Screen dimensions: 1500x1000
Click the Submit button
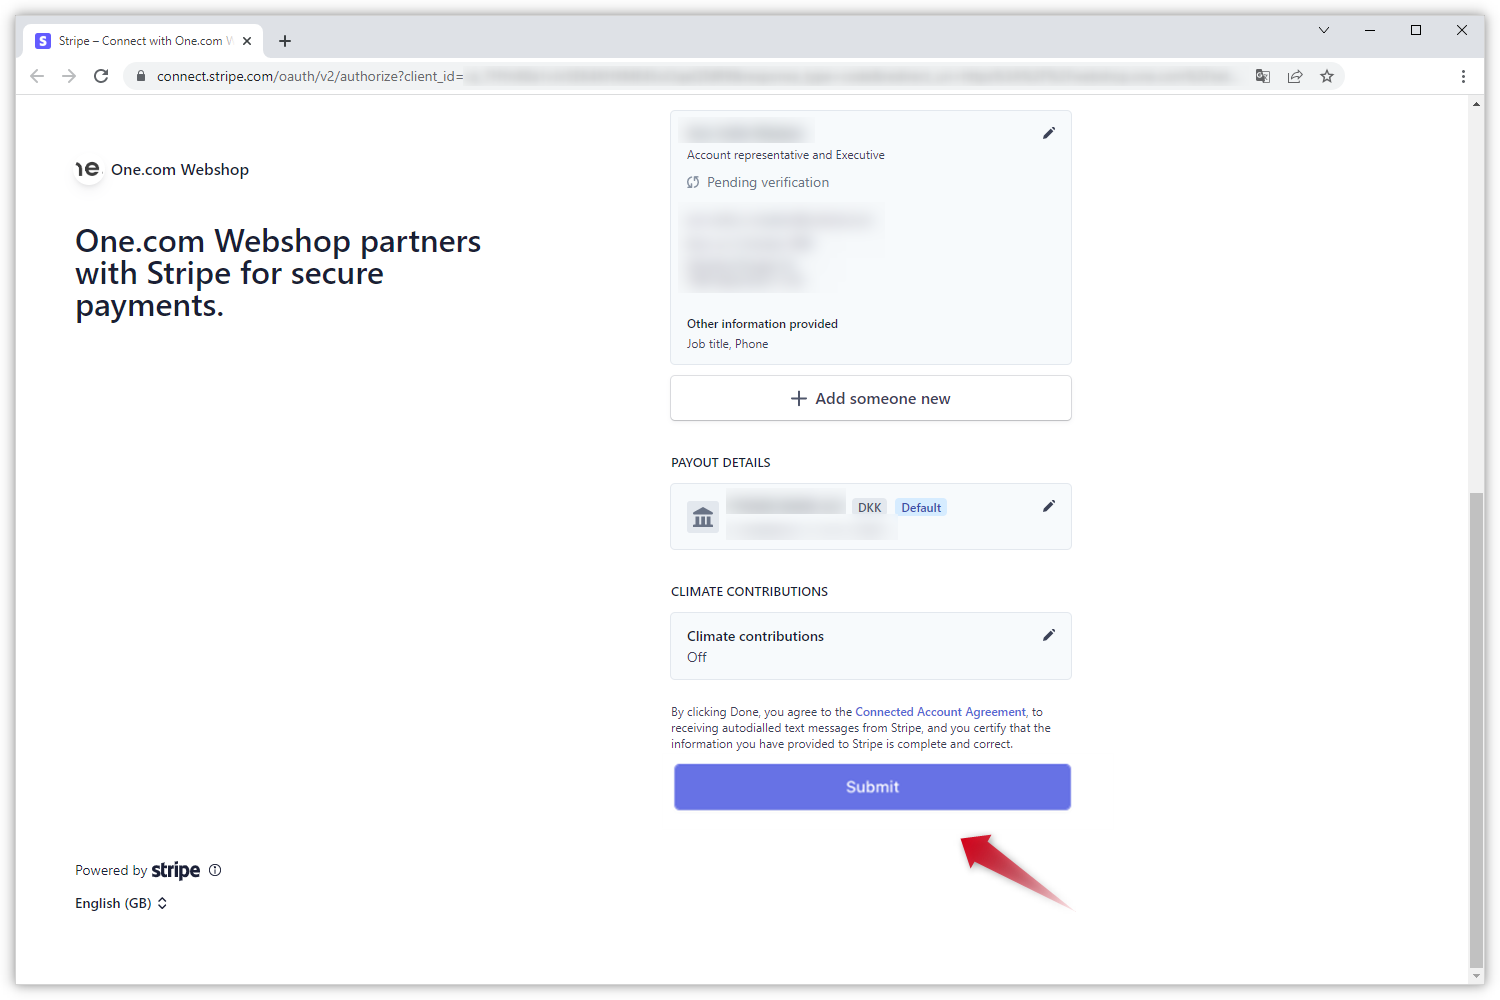point(872,787)
